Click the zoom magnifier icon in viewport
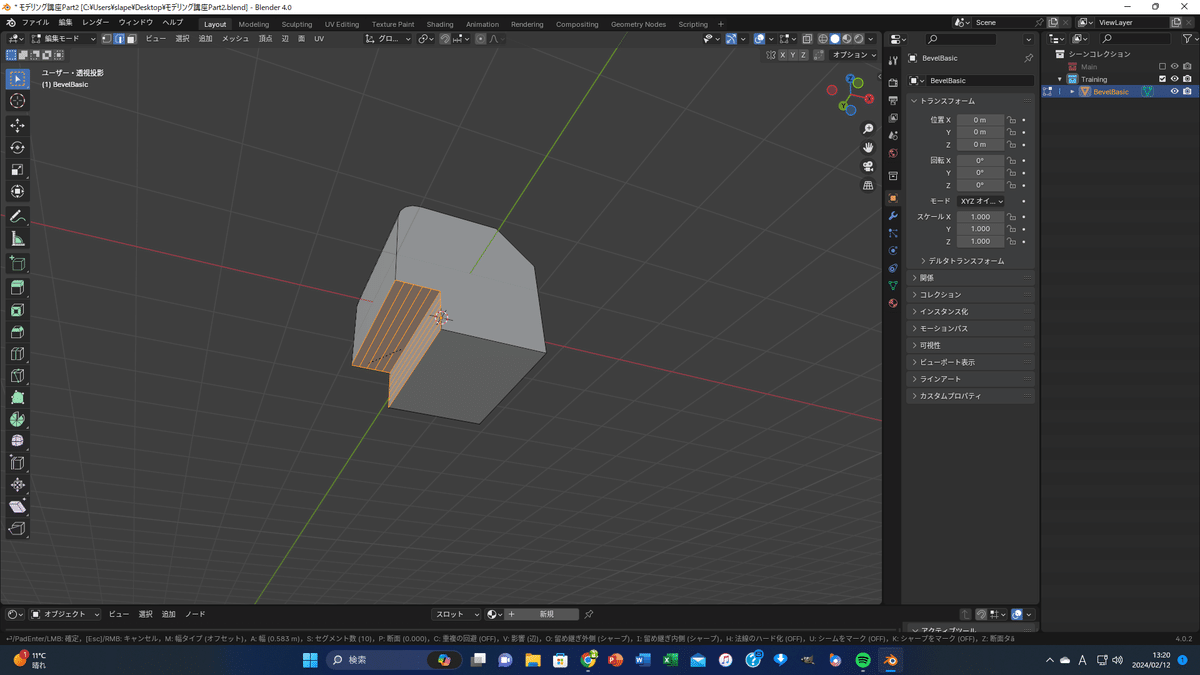Image resolution: width=1200 pixels, height=675 pixels. pos(868,129)
